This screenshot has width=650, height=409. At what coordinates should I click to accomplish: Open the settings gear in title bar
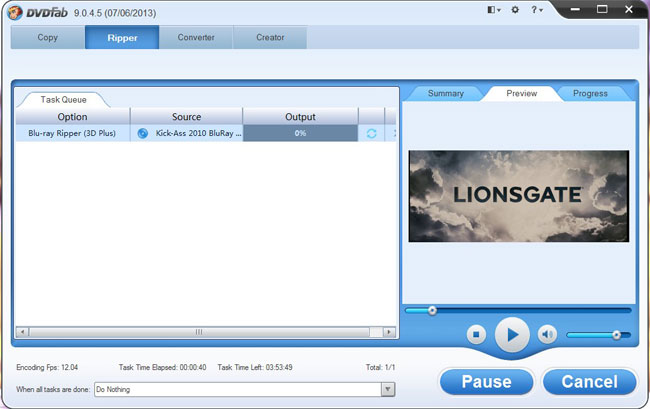tap(515, 10)
